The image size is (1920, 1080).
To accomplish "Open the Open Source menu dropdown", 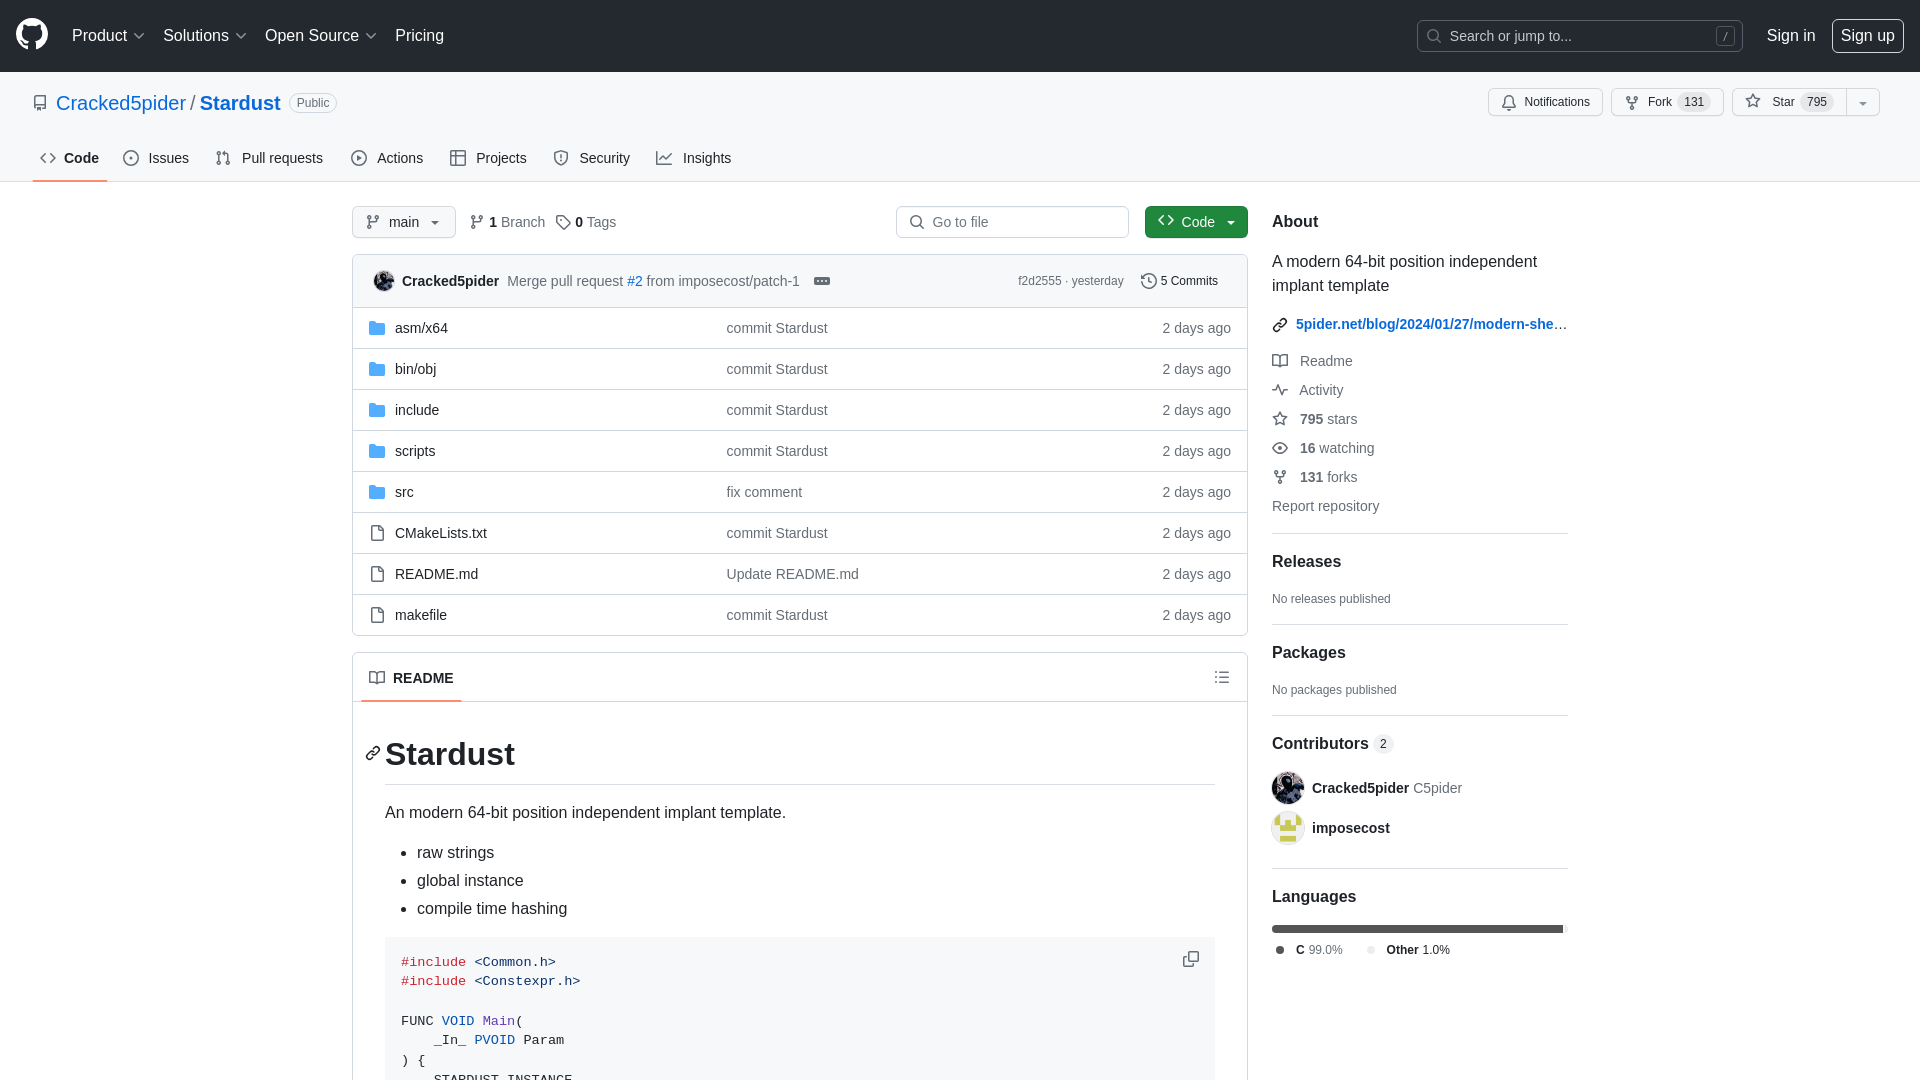I will 320,36.
